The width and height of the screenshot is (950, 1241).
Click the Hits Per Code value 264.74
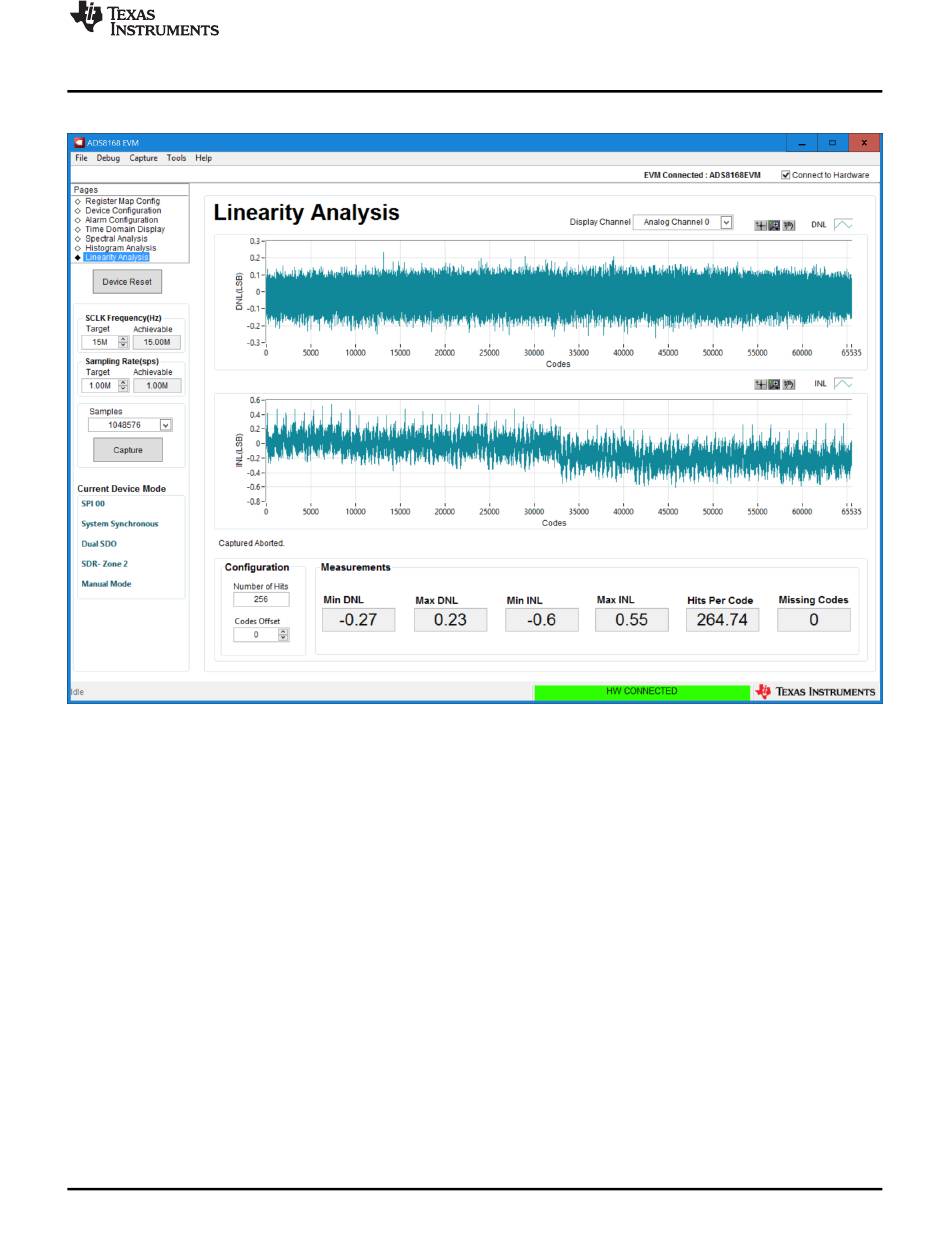pyautogui.click(x=723, y=620)
